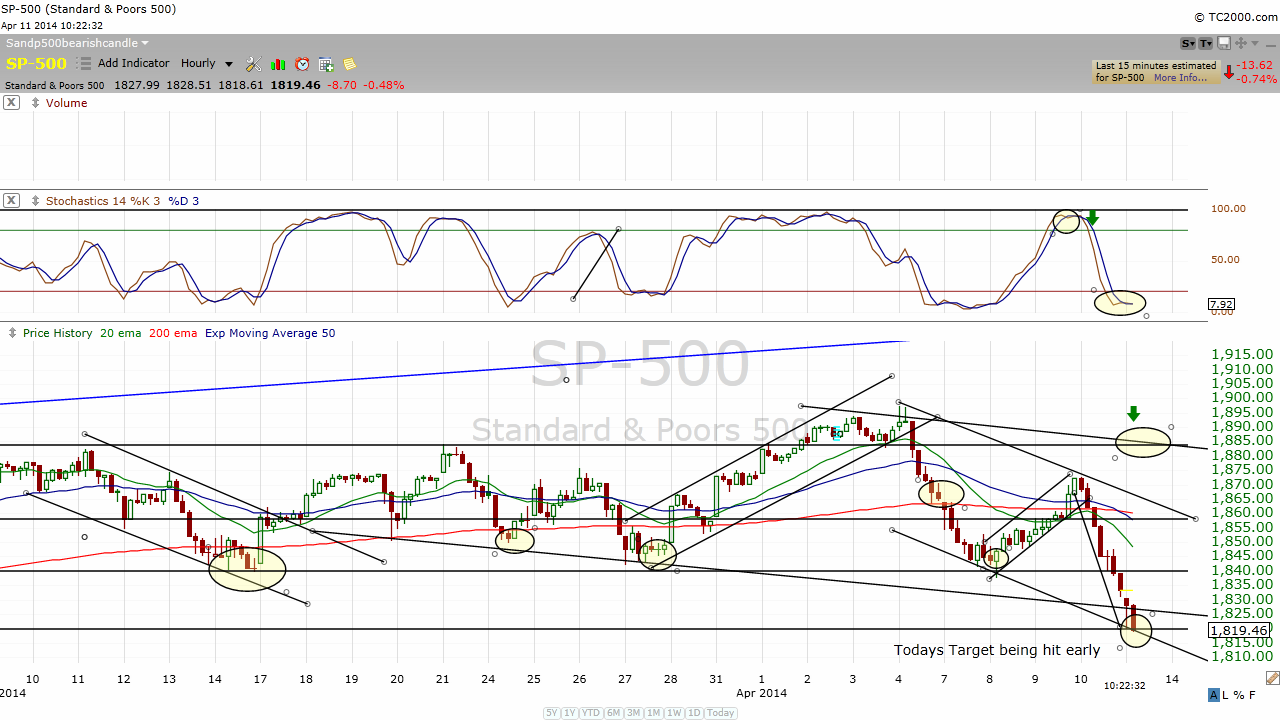Enable arithmetic scale A toggle
Screen dimensions: 1280x720
click(x=1214, y=695)
